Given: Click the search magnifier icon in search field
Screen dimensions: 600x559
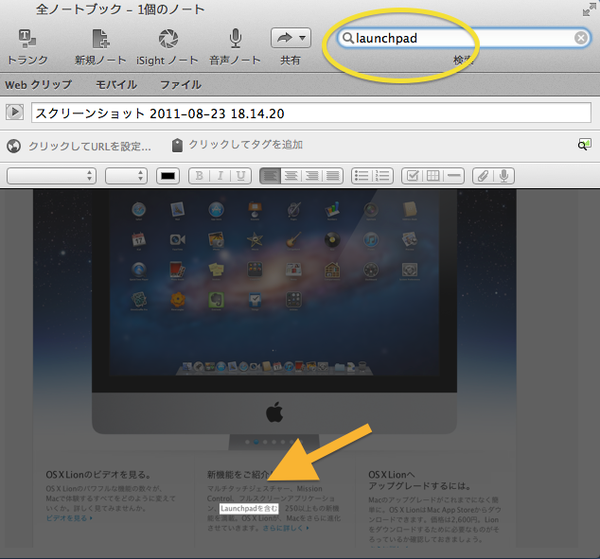Looking at the screenshot, I should tap(347, 38).
